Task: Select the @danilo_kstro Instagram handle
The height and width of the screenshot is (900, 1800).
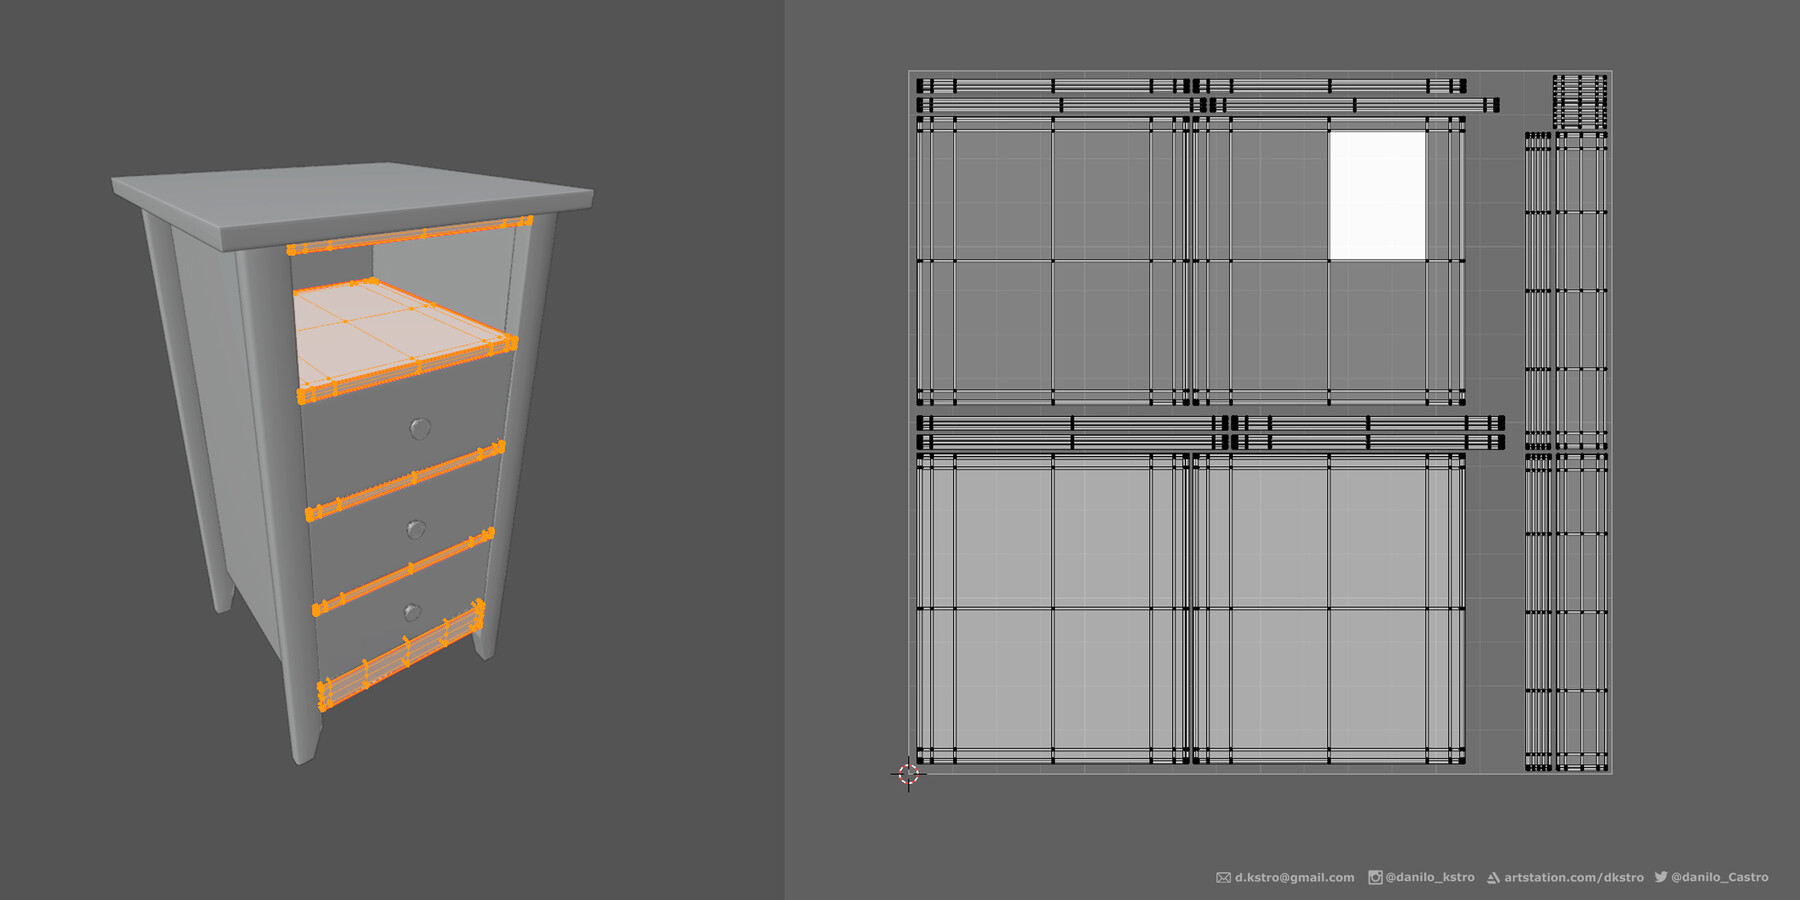Action: pos(1430,877)
